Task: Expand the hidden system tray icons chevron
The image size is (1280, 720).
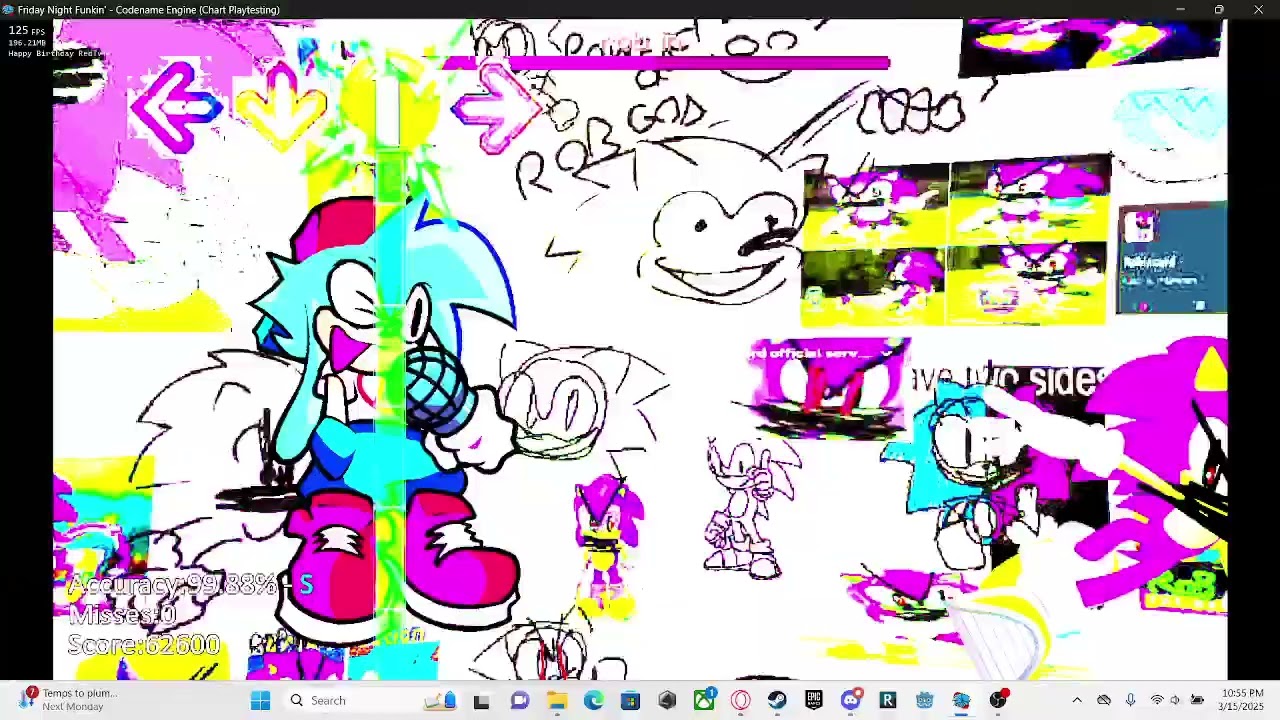Action: click(1077, 700)
